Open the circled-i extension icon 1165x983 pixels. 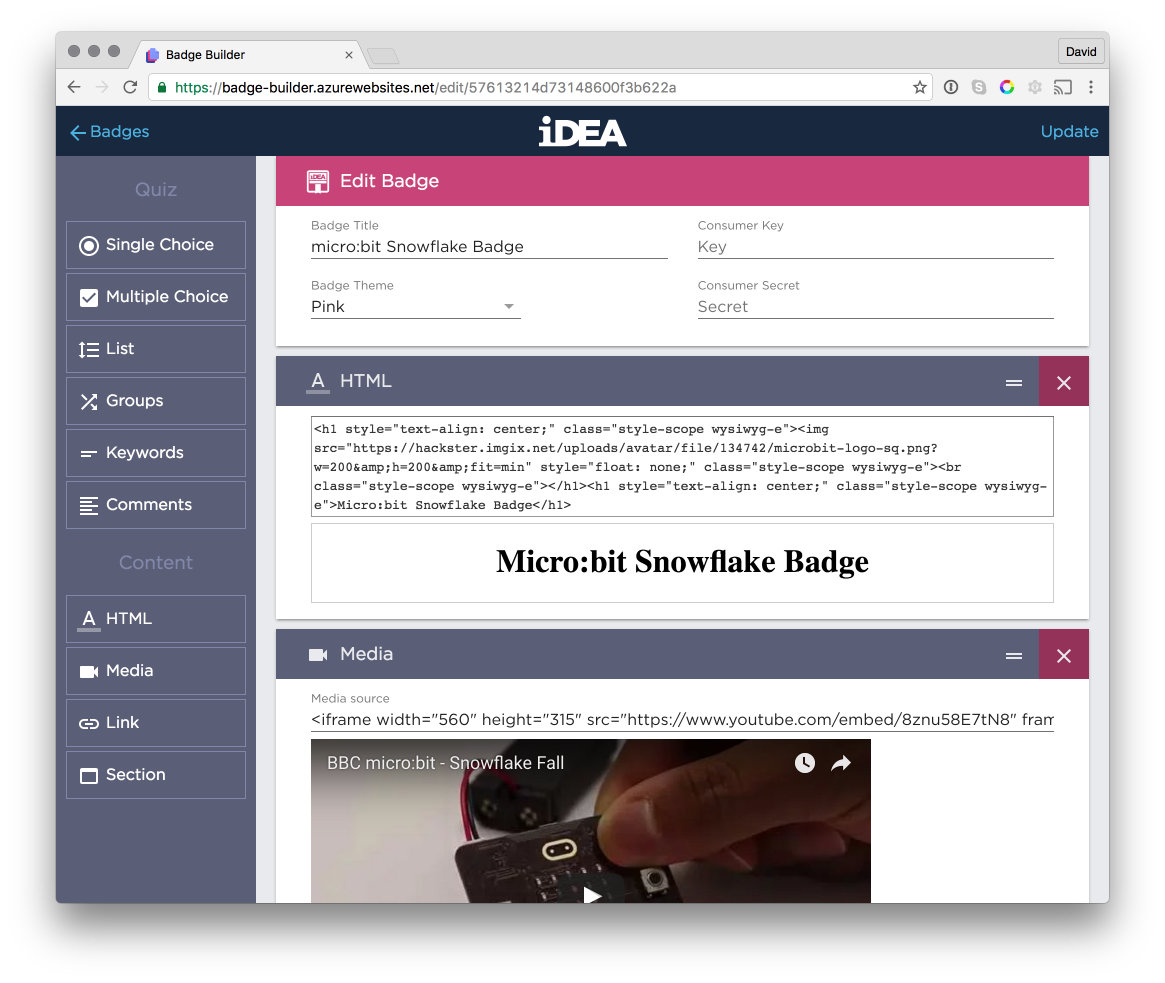pyautogui.click(x=950, y=87)
